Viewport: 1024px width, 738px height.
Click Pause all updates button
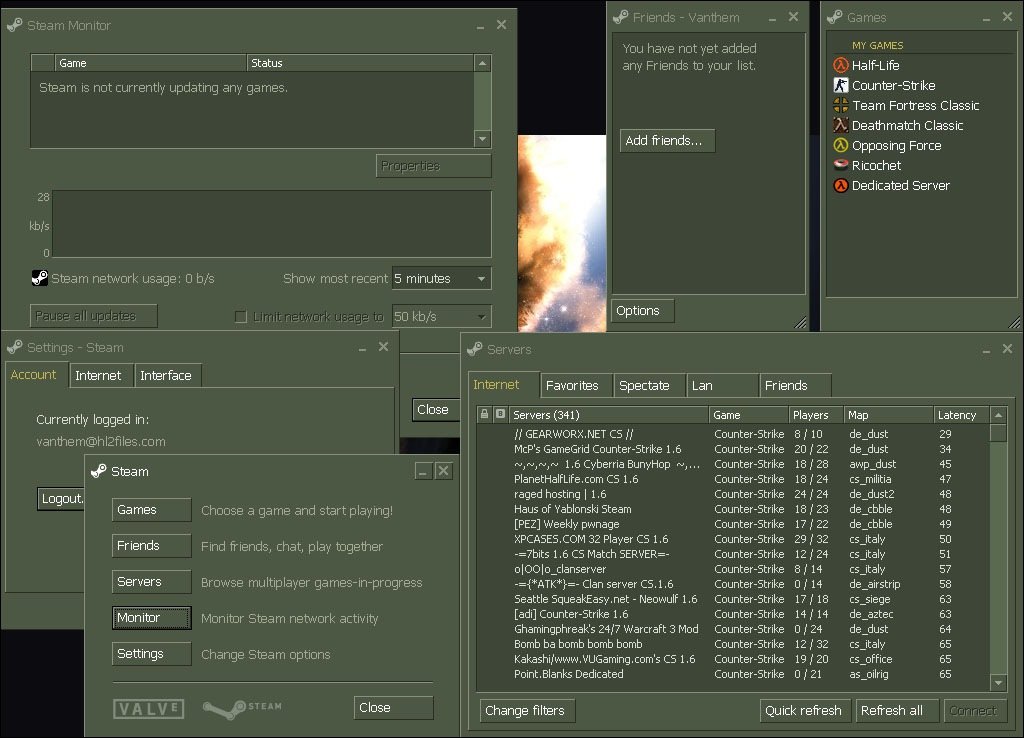[93, 316]
